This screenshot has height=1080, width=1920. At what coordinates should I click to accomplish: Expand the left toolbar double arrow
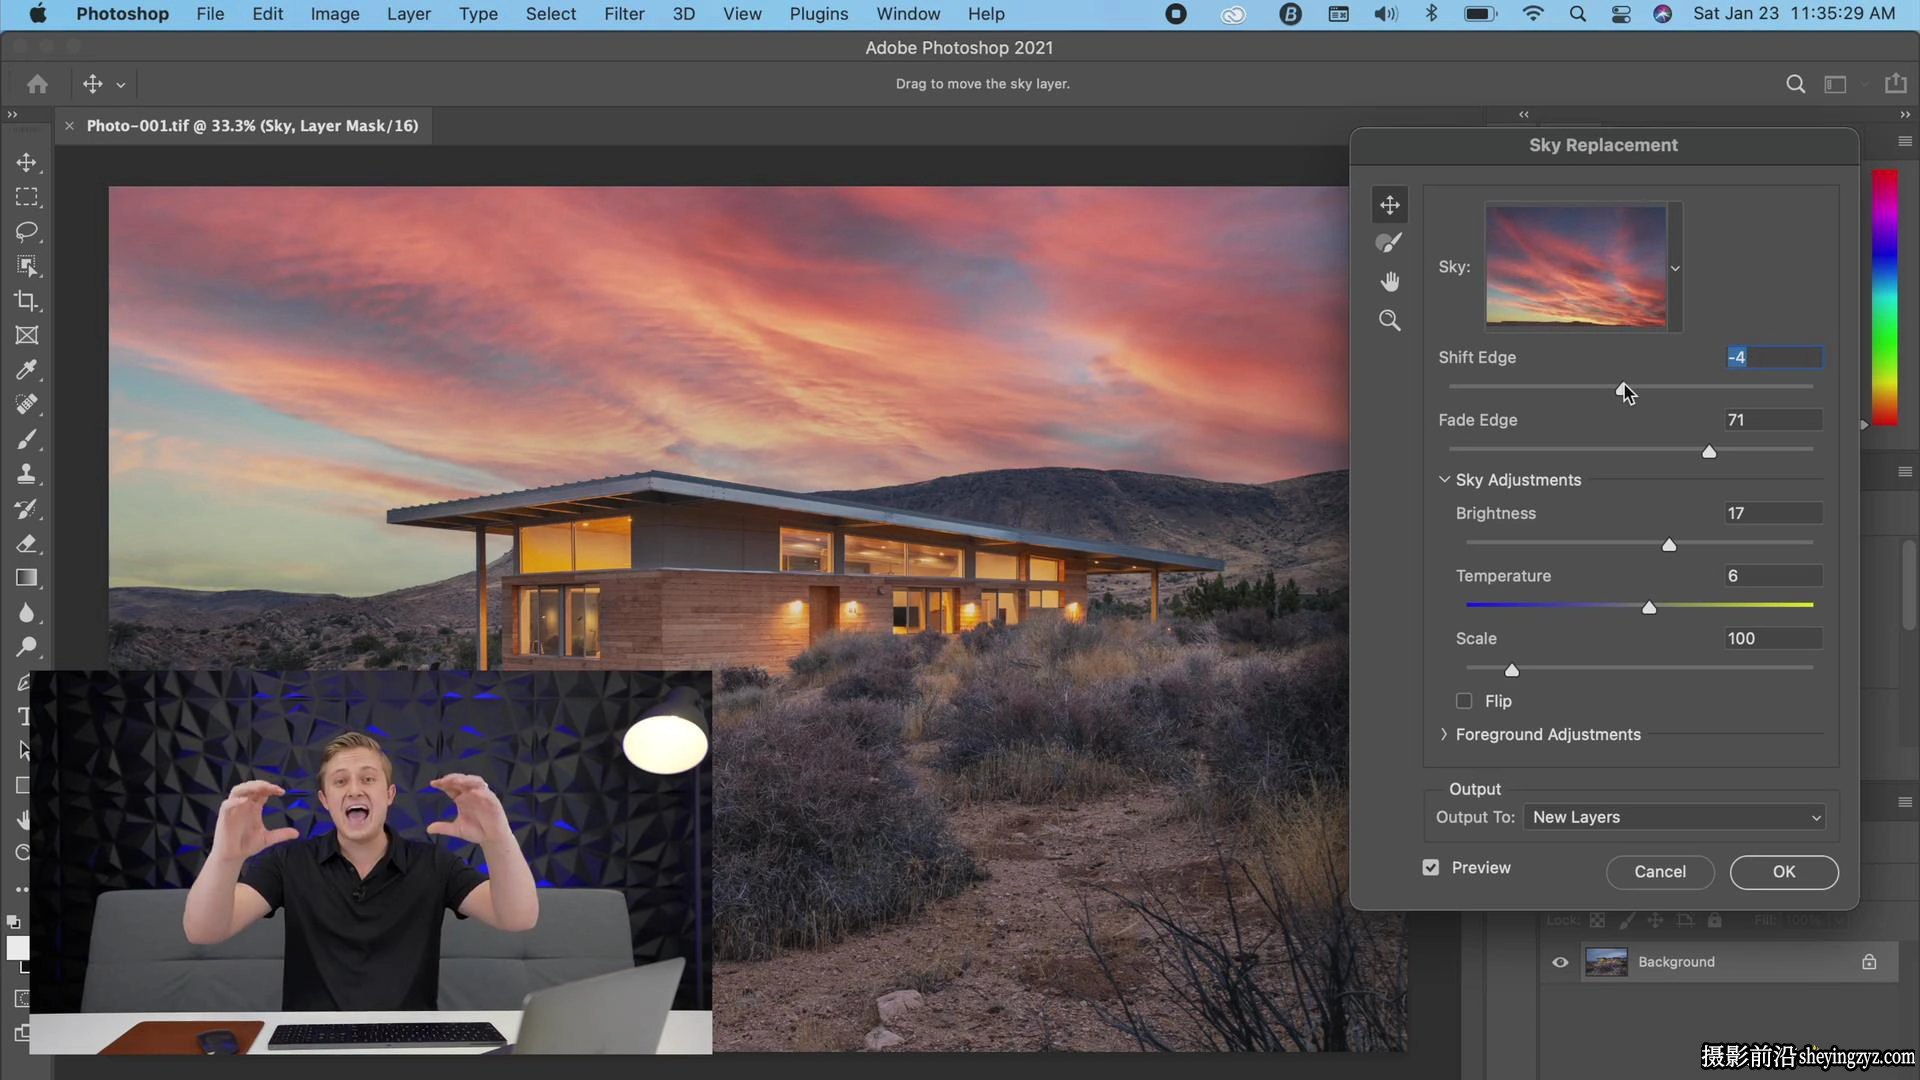click(x=12, y=115)
